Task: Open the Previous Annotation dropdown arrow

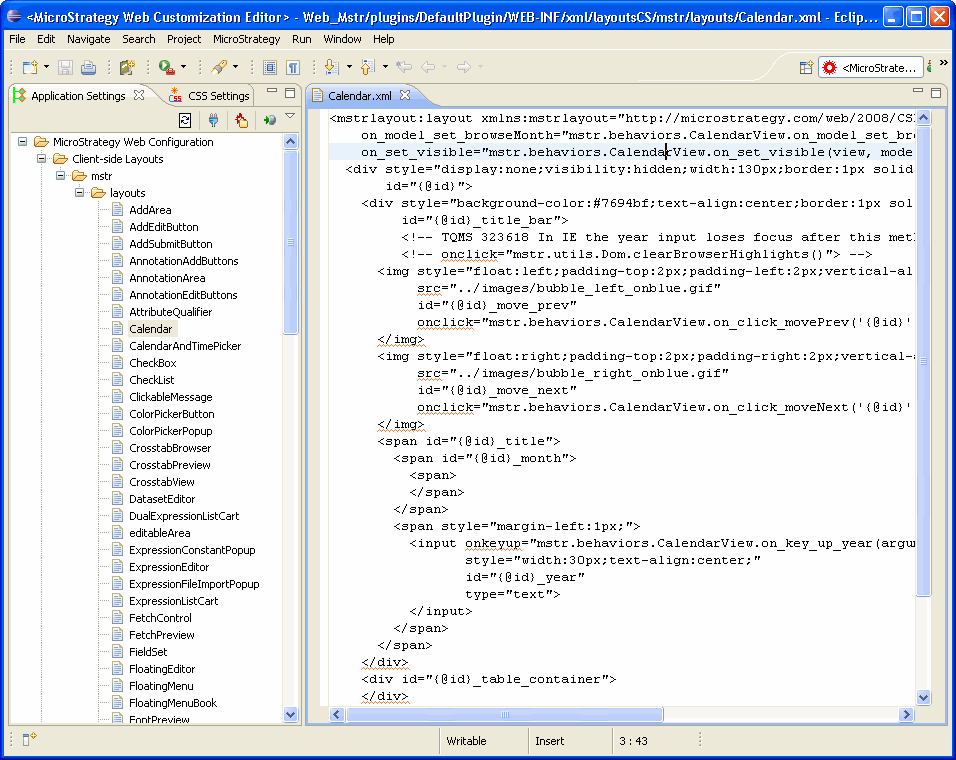Action: tap(385, 67)
